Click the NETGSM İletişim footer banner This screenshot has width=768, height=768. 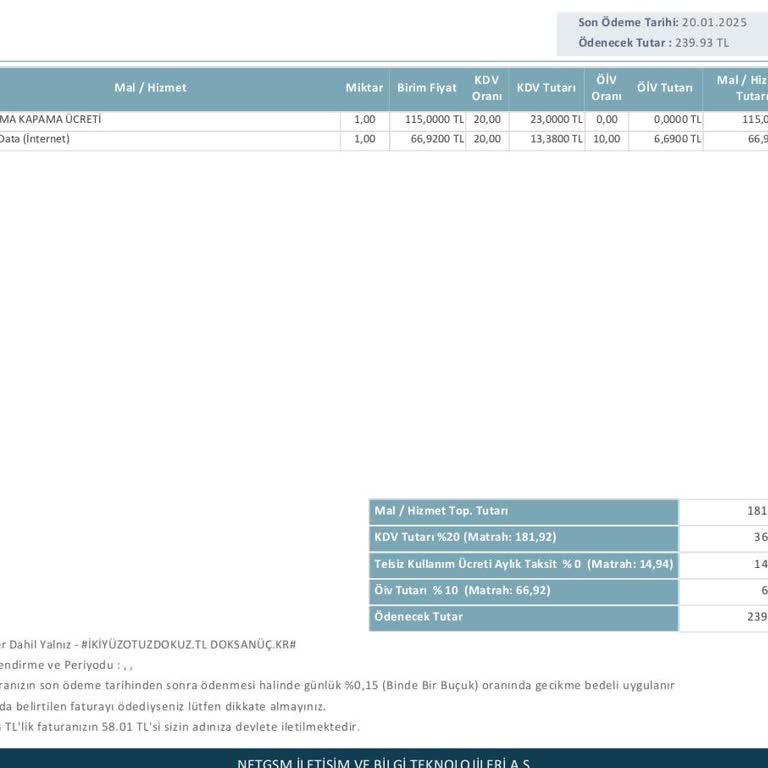pyautogui.click(x=384, y=762)
